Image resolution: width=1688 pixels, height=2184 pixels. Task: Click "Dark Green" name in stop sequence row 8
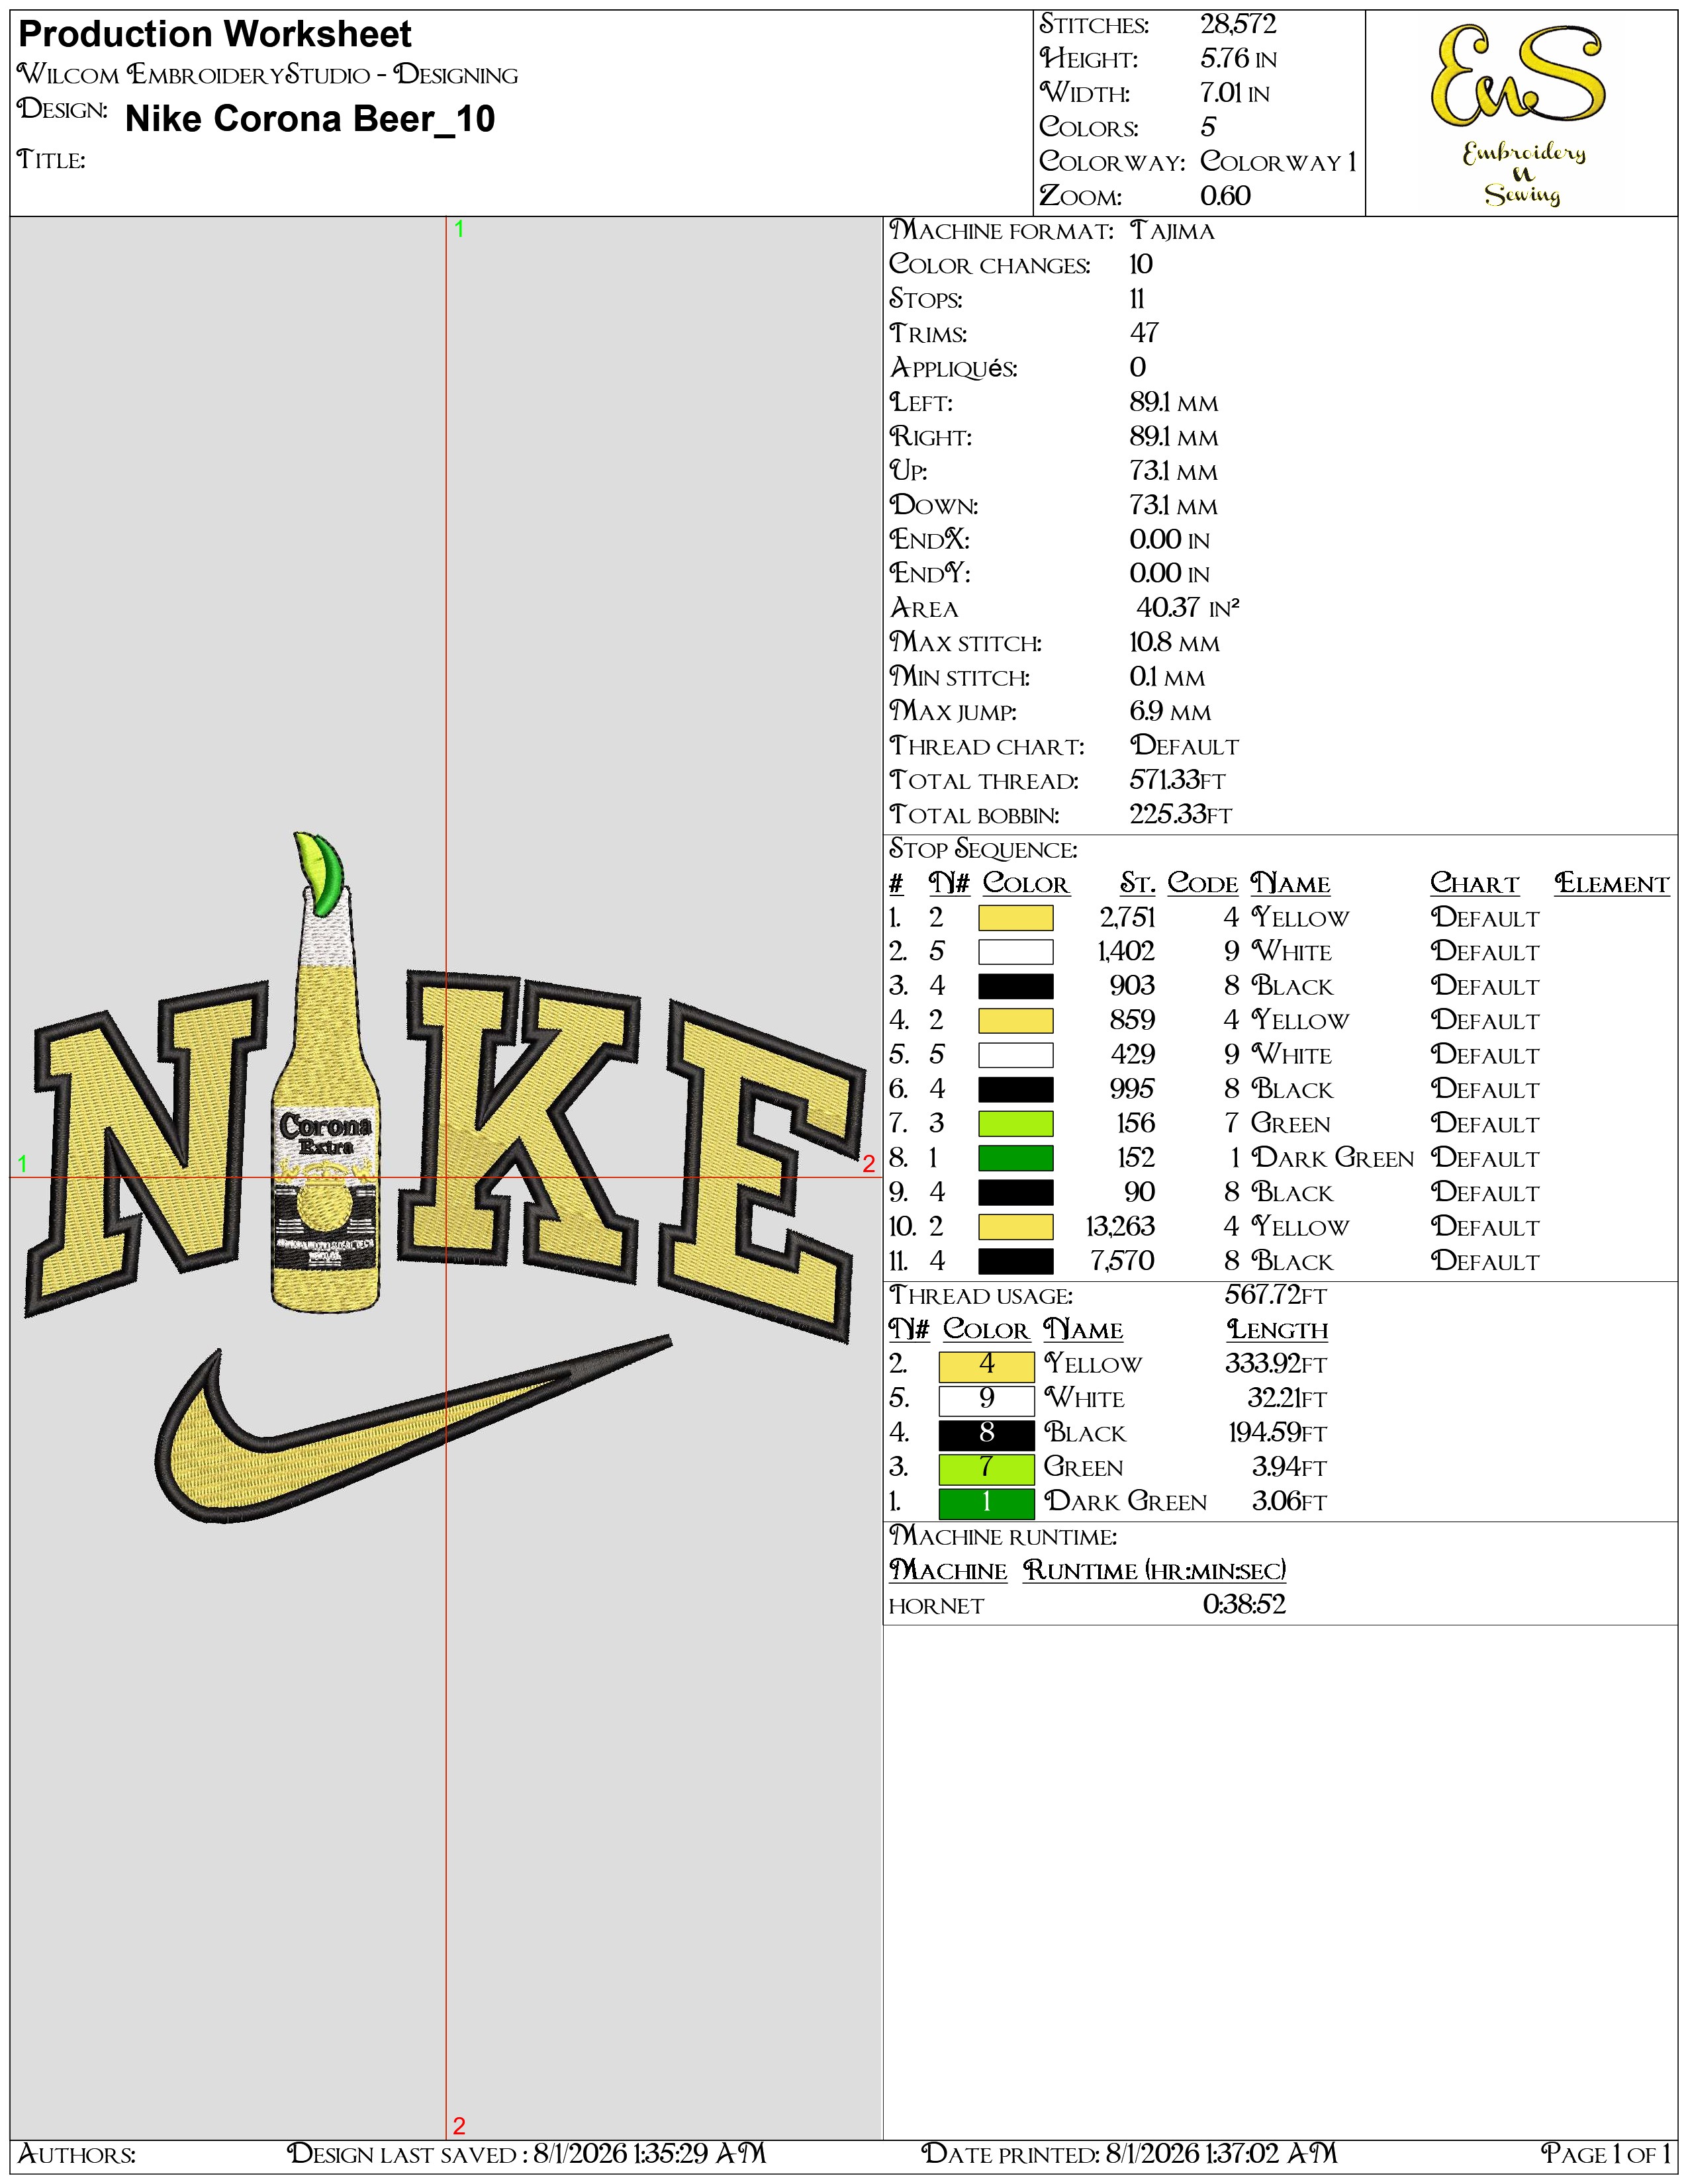(1333, 1158)
